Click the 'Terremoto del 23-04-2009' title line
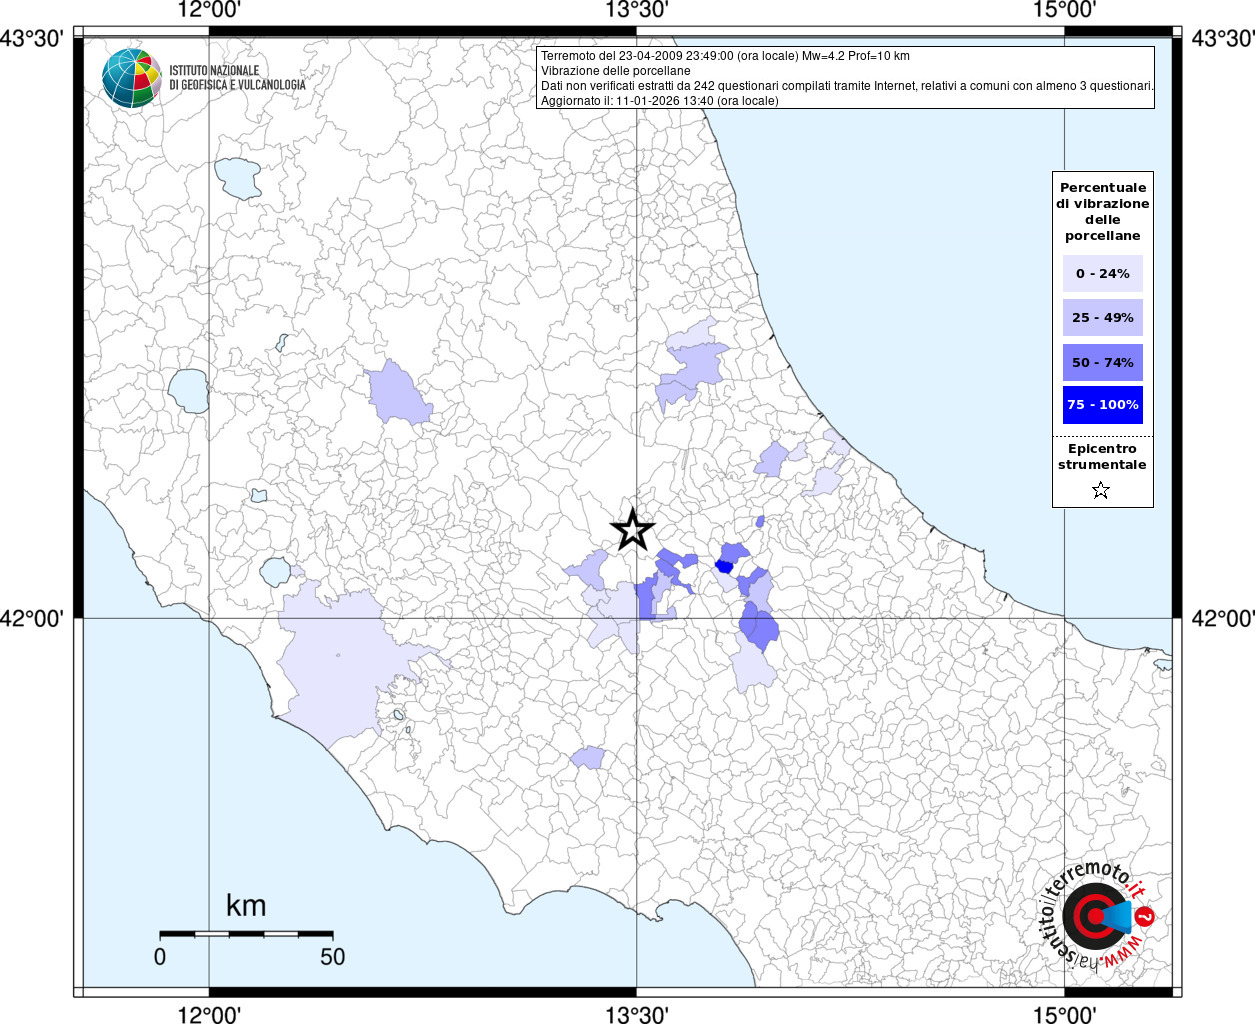Image resolution: width=1255 pixels, height=1024 pixels. click(x=725, y=56)
